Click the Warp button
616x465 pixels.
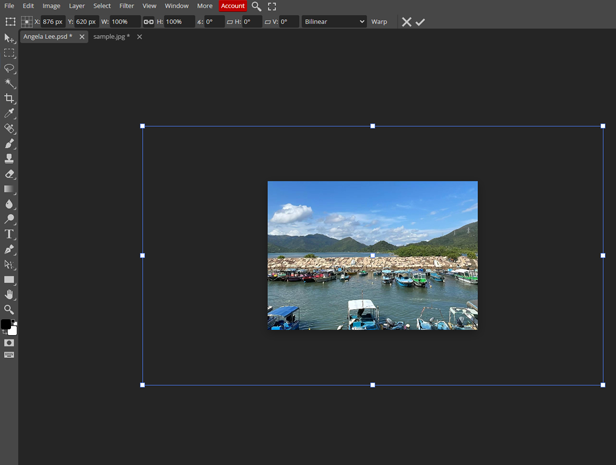point(379,21)
